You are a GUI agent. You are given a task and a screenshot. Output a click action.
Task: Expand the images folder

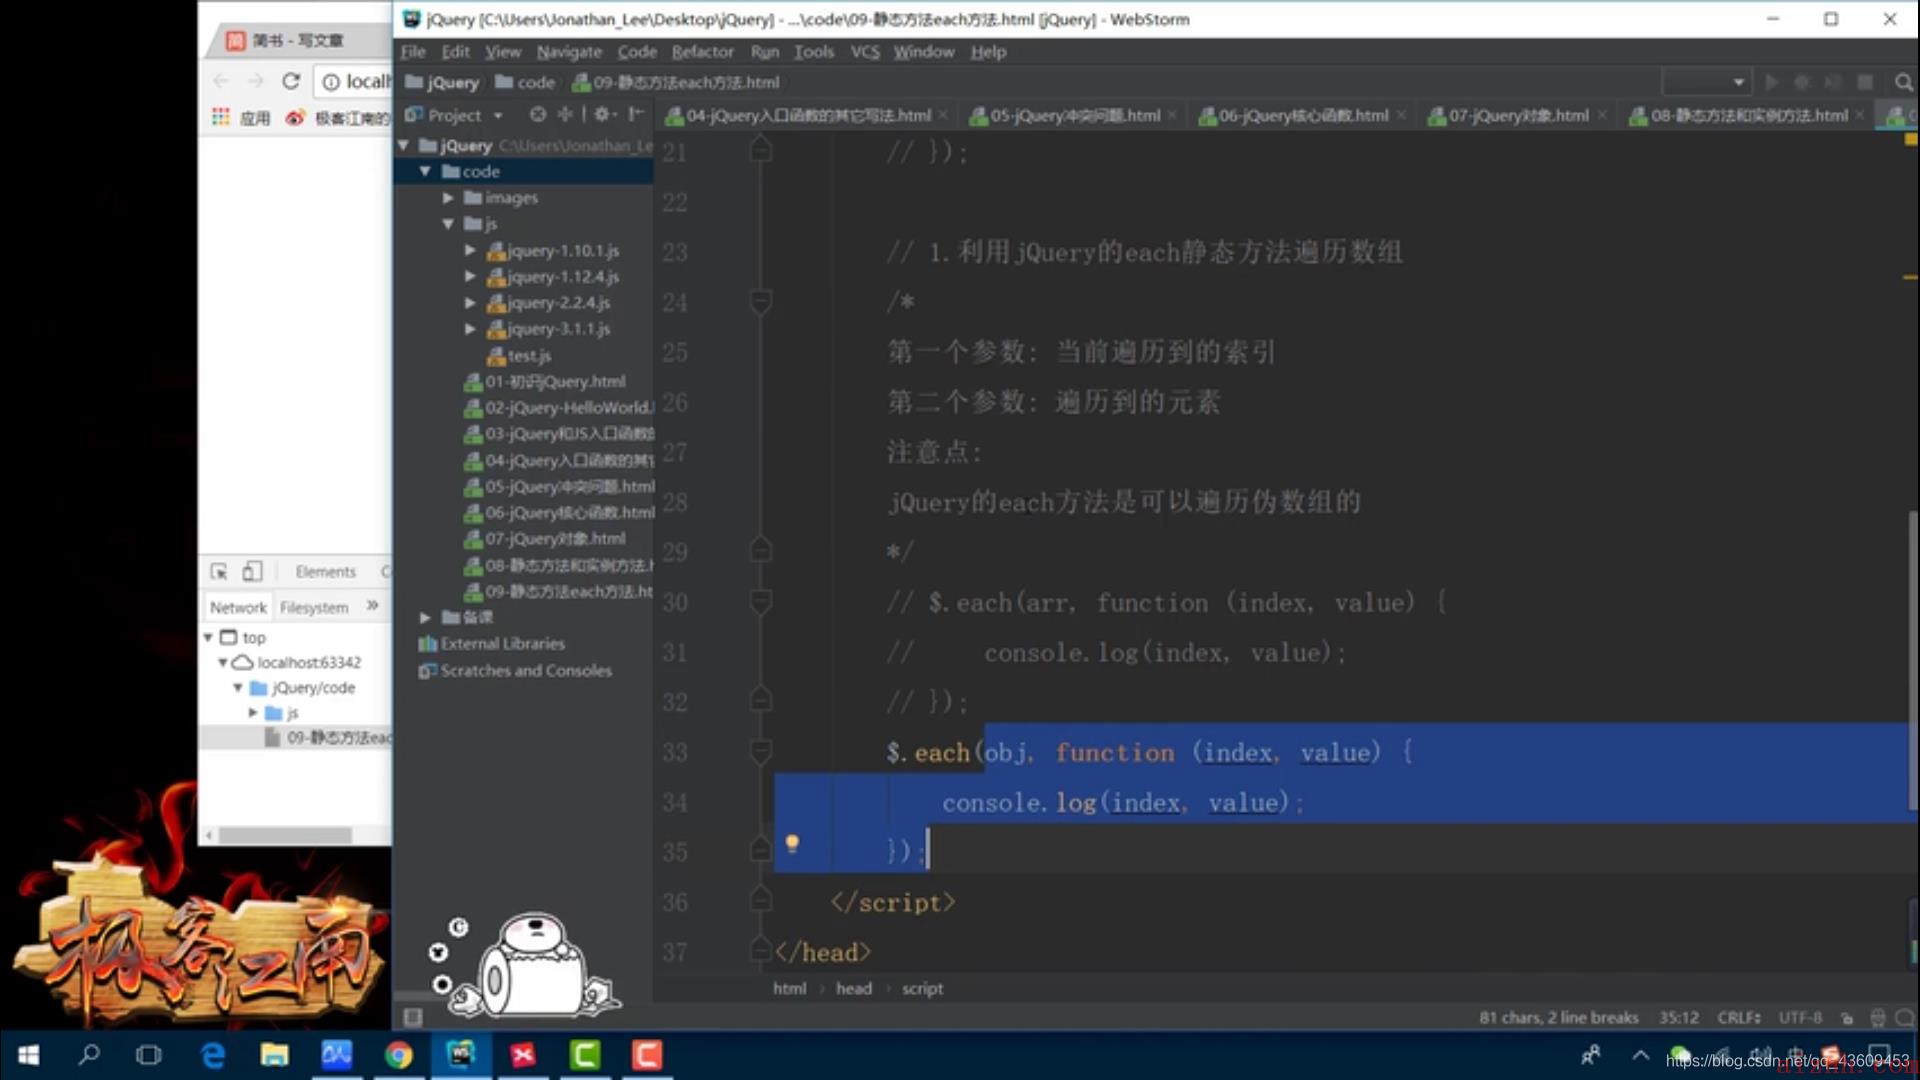448,198
